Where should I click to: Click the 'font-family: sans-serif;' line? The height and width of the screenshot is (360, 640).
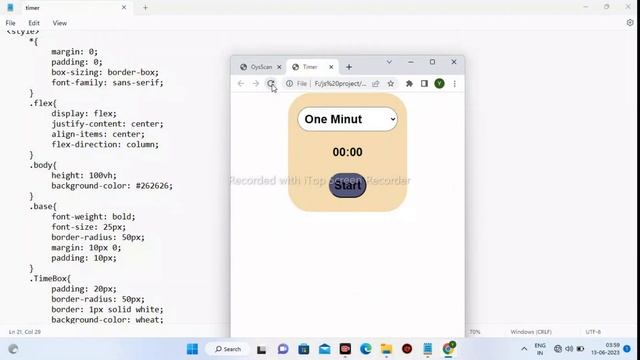107,82
